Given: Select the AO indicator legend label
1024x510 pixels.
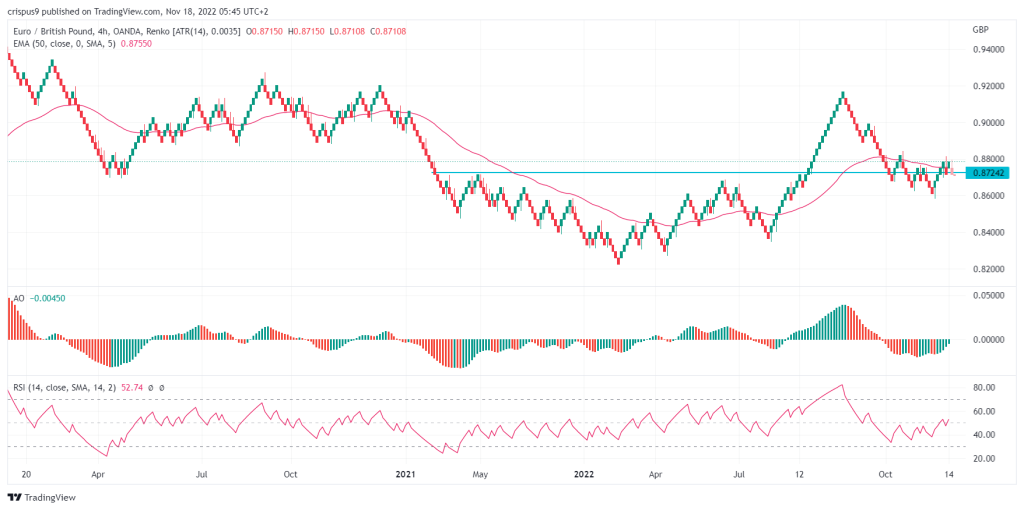Looking at the screenshot, I should click(x=18, y=298).
